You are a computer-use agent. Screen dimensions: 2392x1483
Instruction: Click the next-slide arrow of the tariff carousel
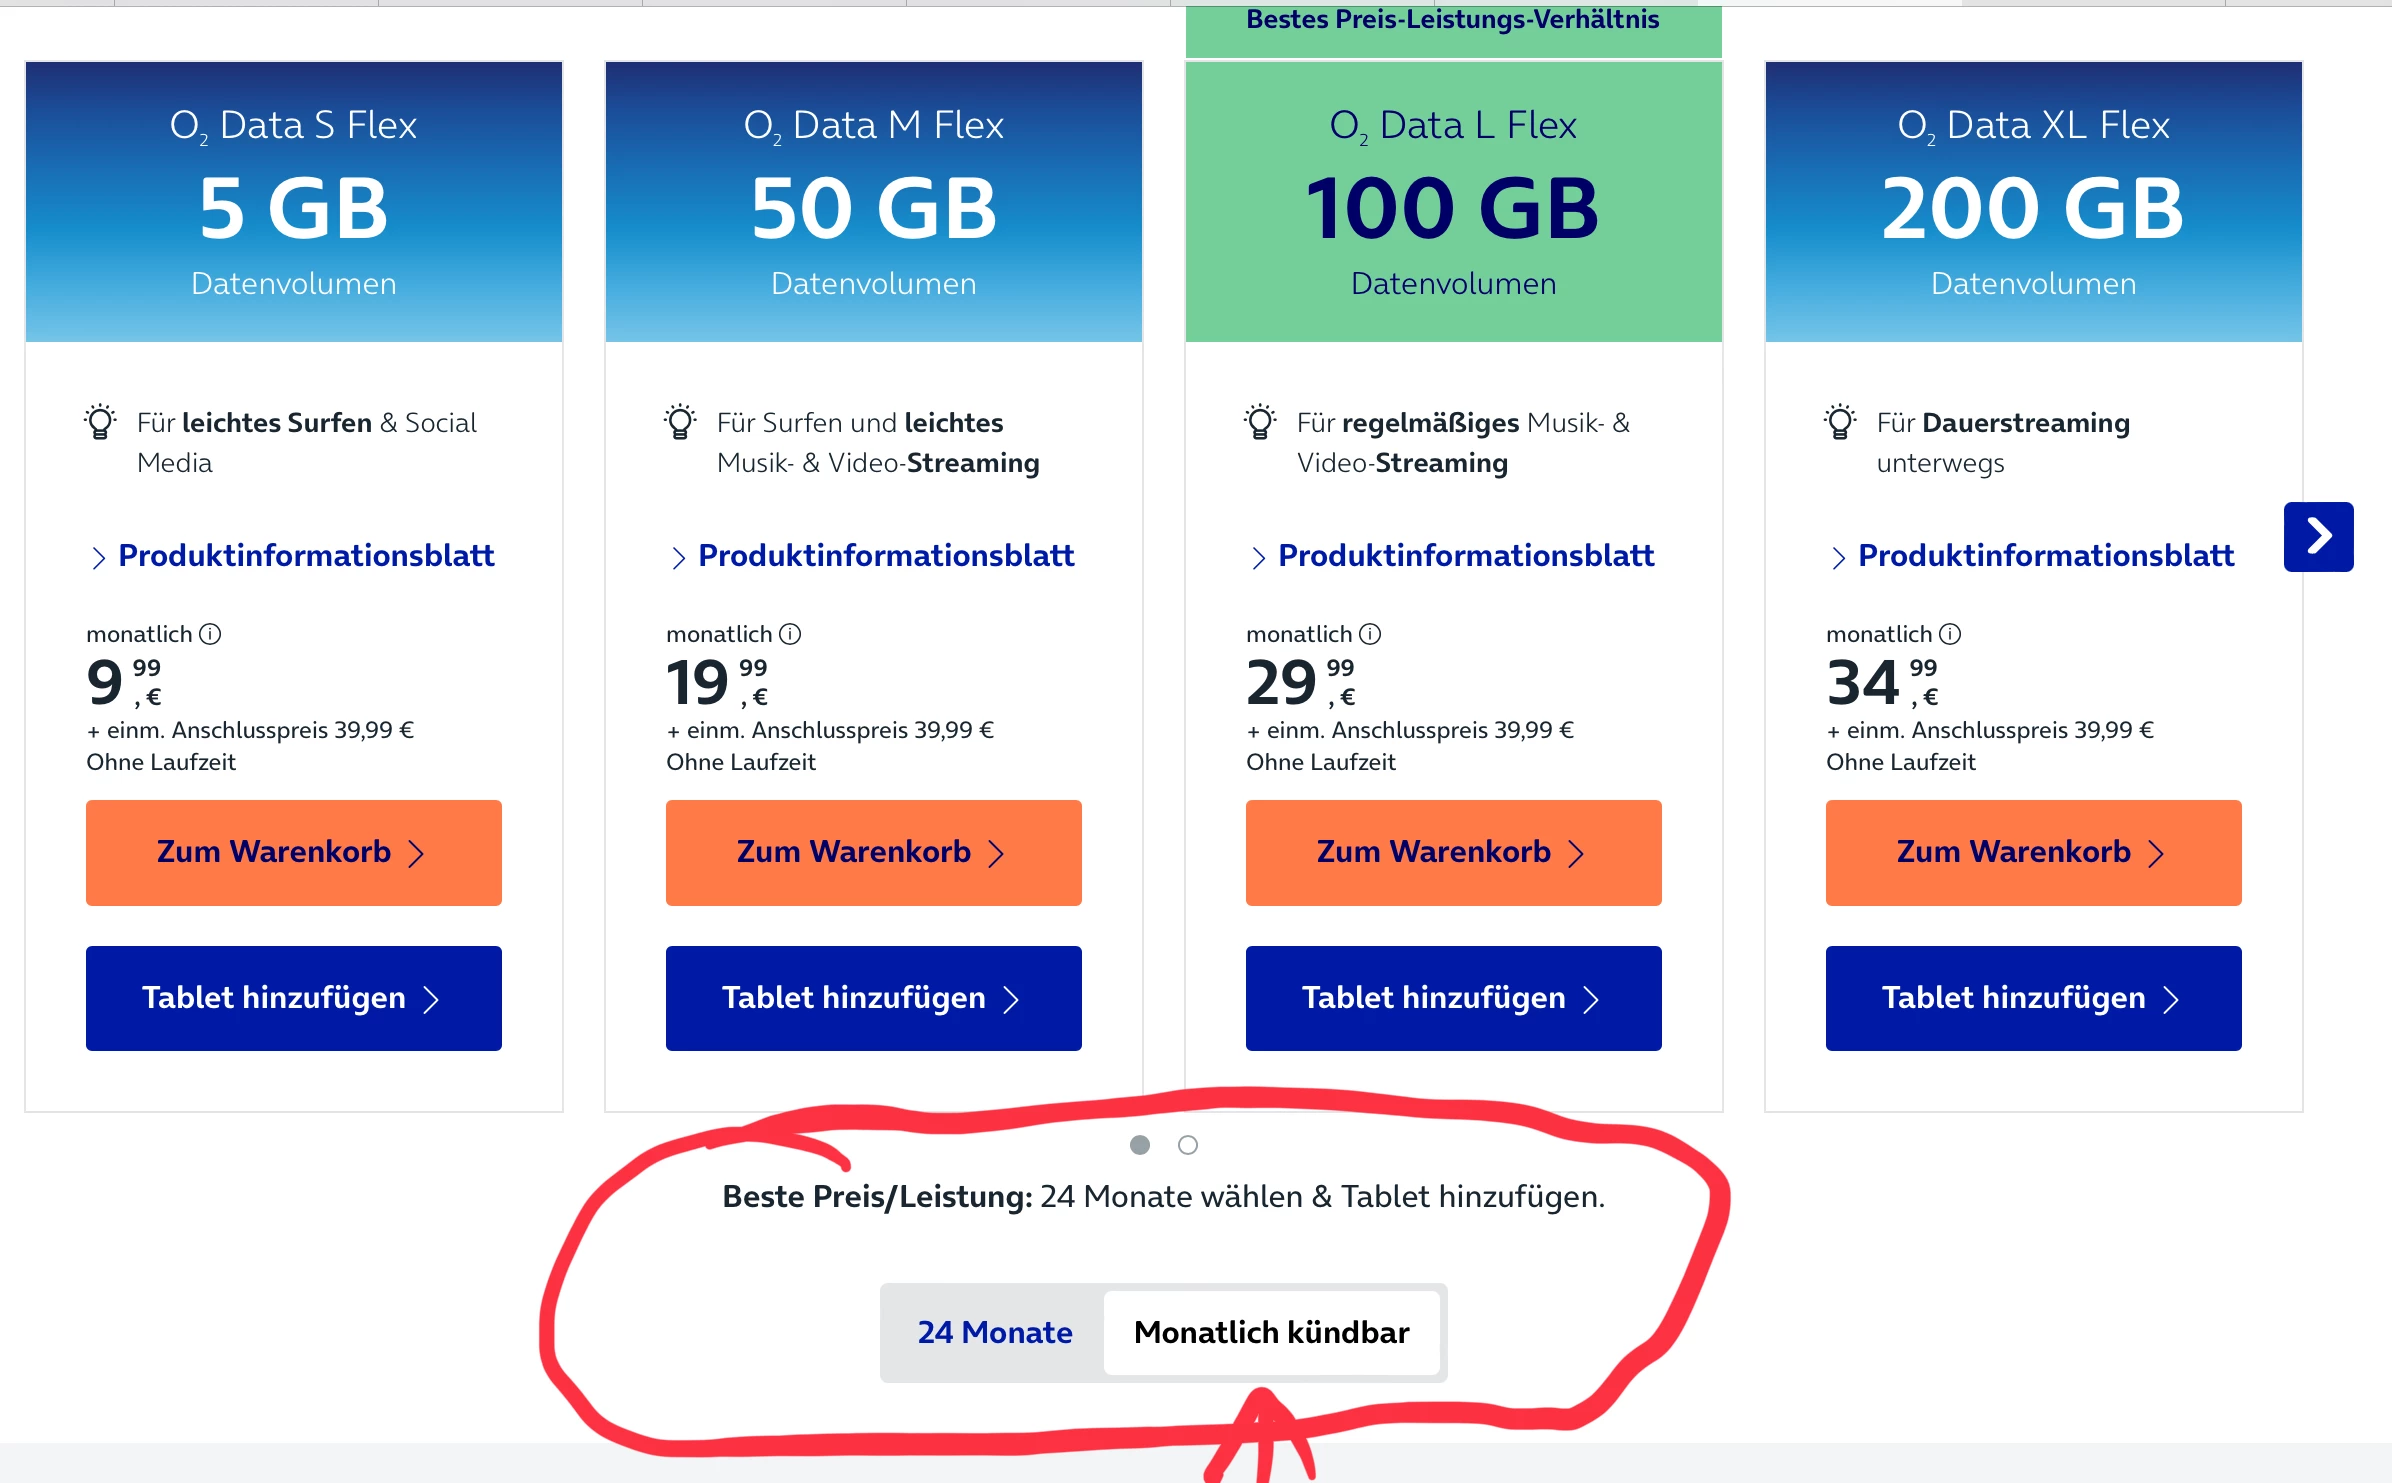point(2318,537)
